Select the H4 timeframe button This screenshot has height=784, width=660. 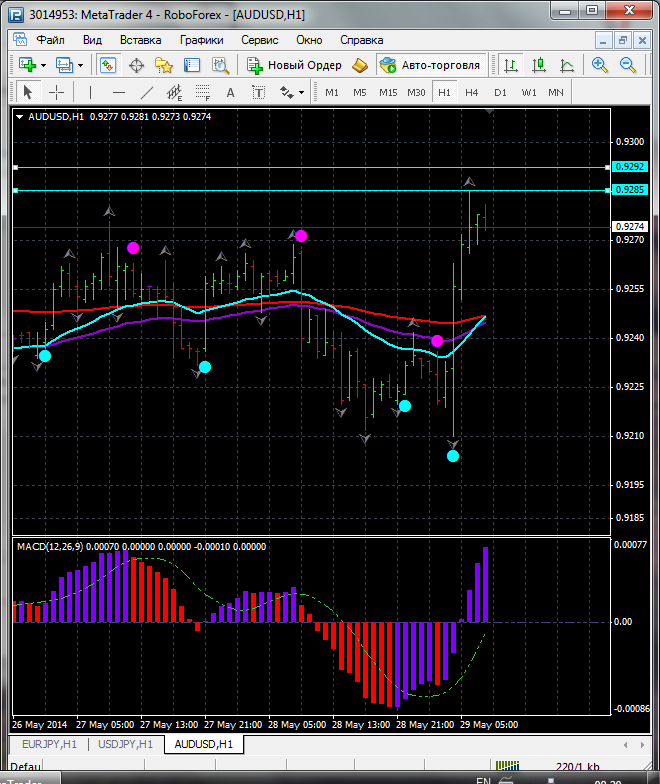472,92
